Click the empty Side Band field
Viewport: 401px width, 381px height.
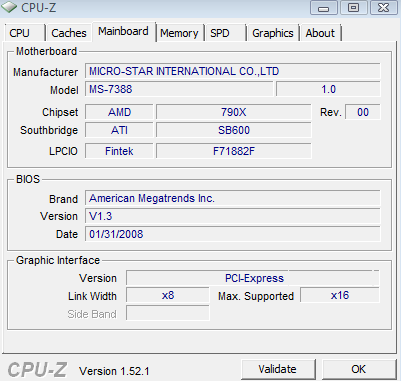pos(168,313)
